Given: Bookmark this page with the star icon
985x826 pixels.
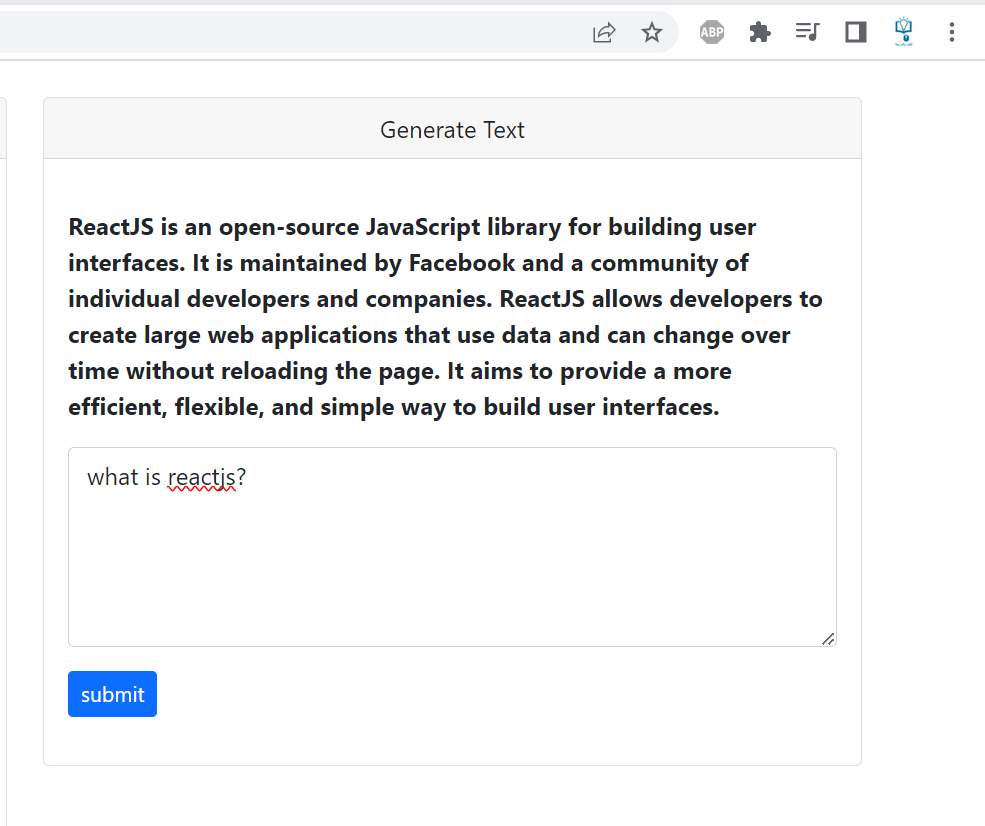Looking at the screenshot, I should [651, 32].
